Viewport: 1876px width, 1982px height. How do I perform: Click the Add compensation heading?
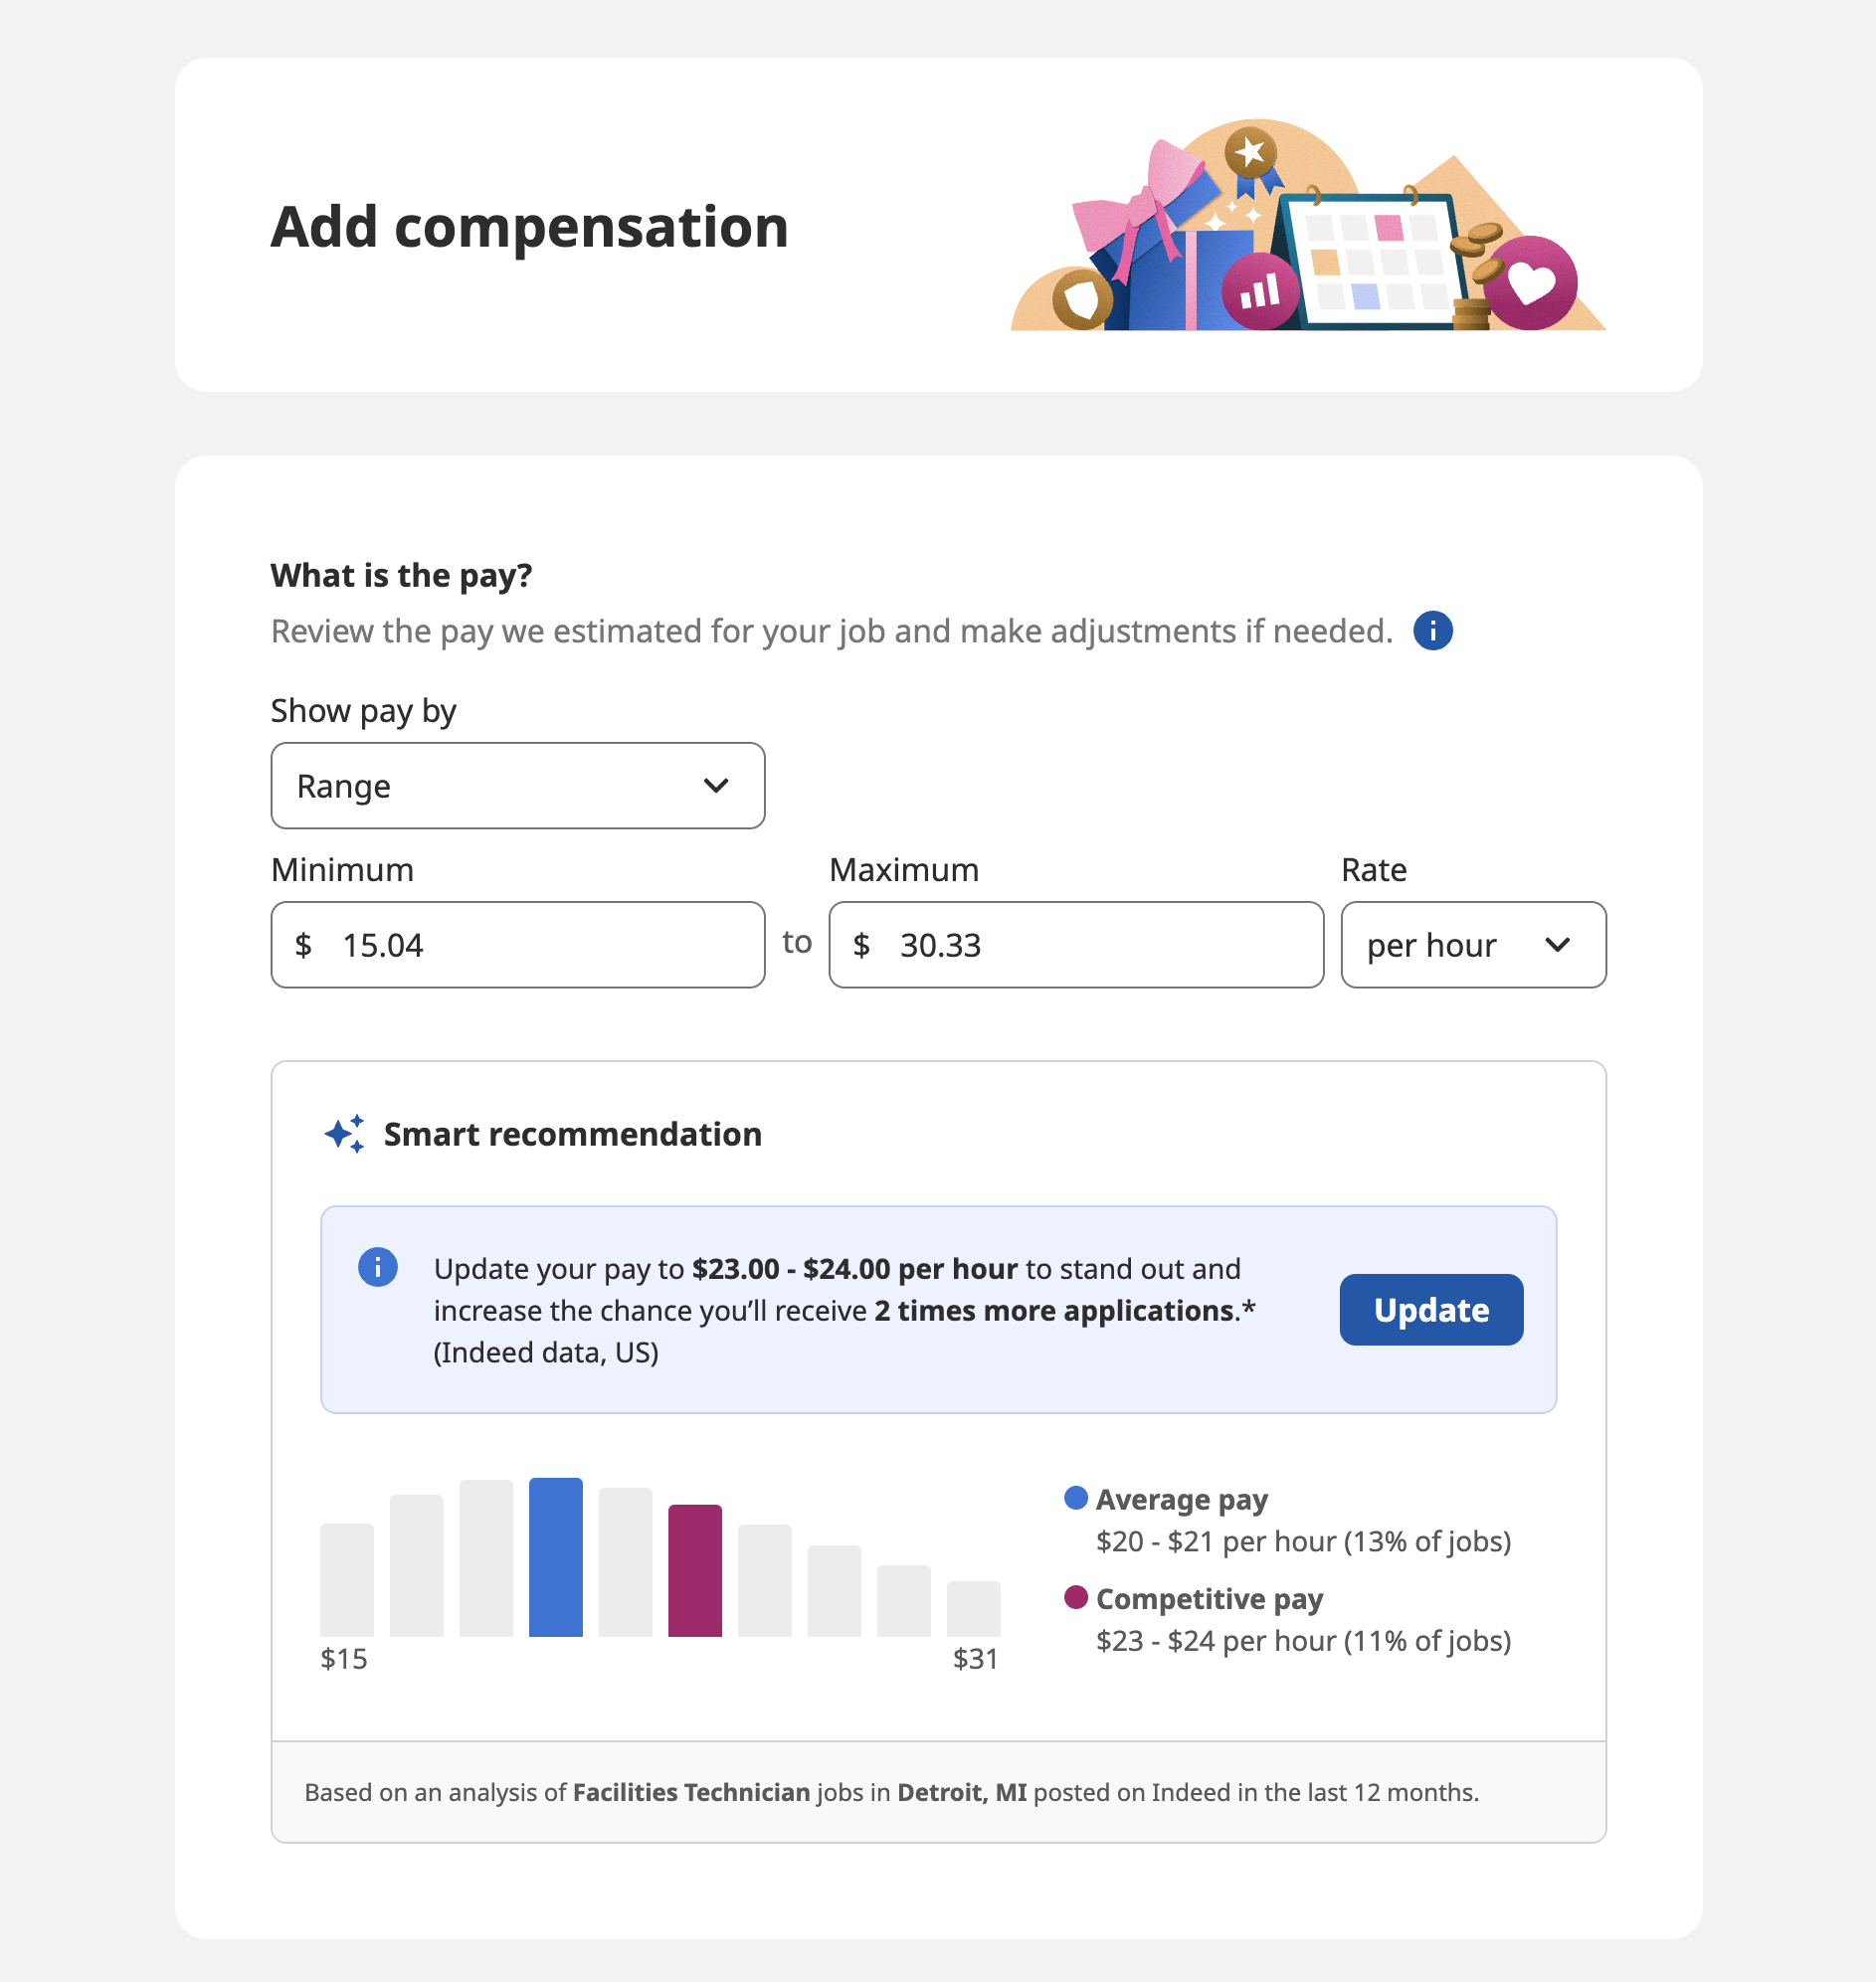coord(528,226)
